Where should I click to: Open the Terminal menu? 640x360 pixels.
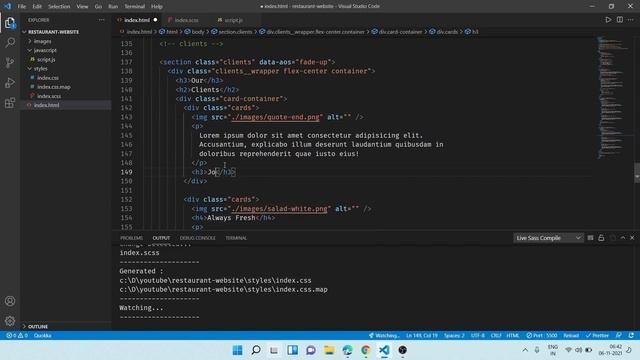tap(135, 6)
